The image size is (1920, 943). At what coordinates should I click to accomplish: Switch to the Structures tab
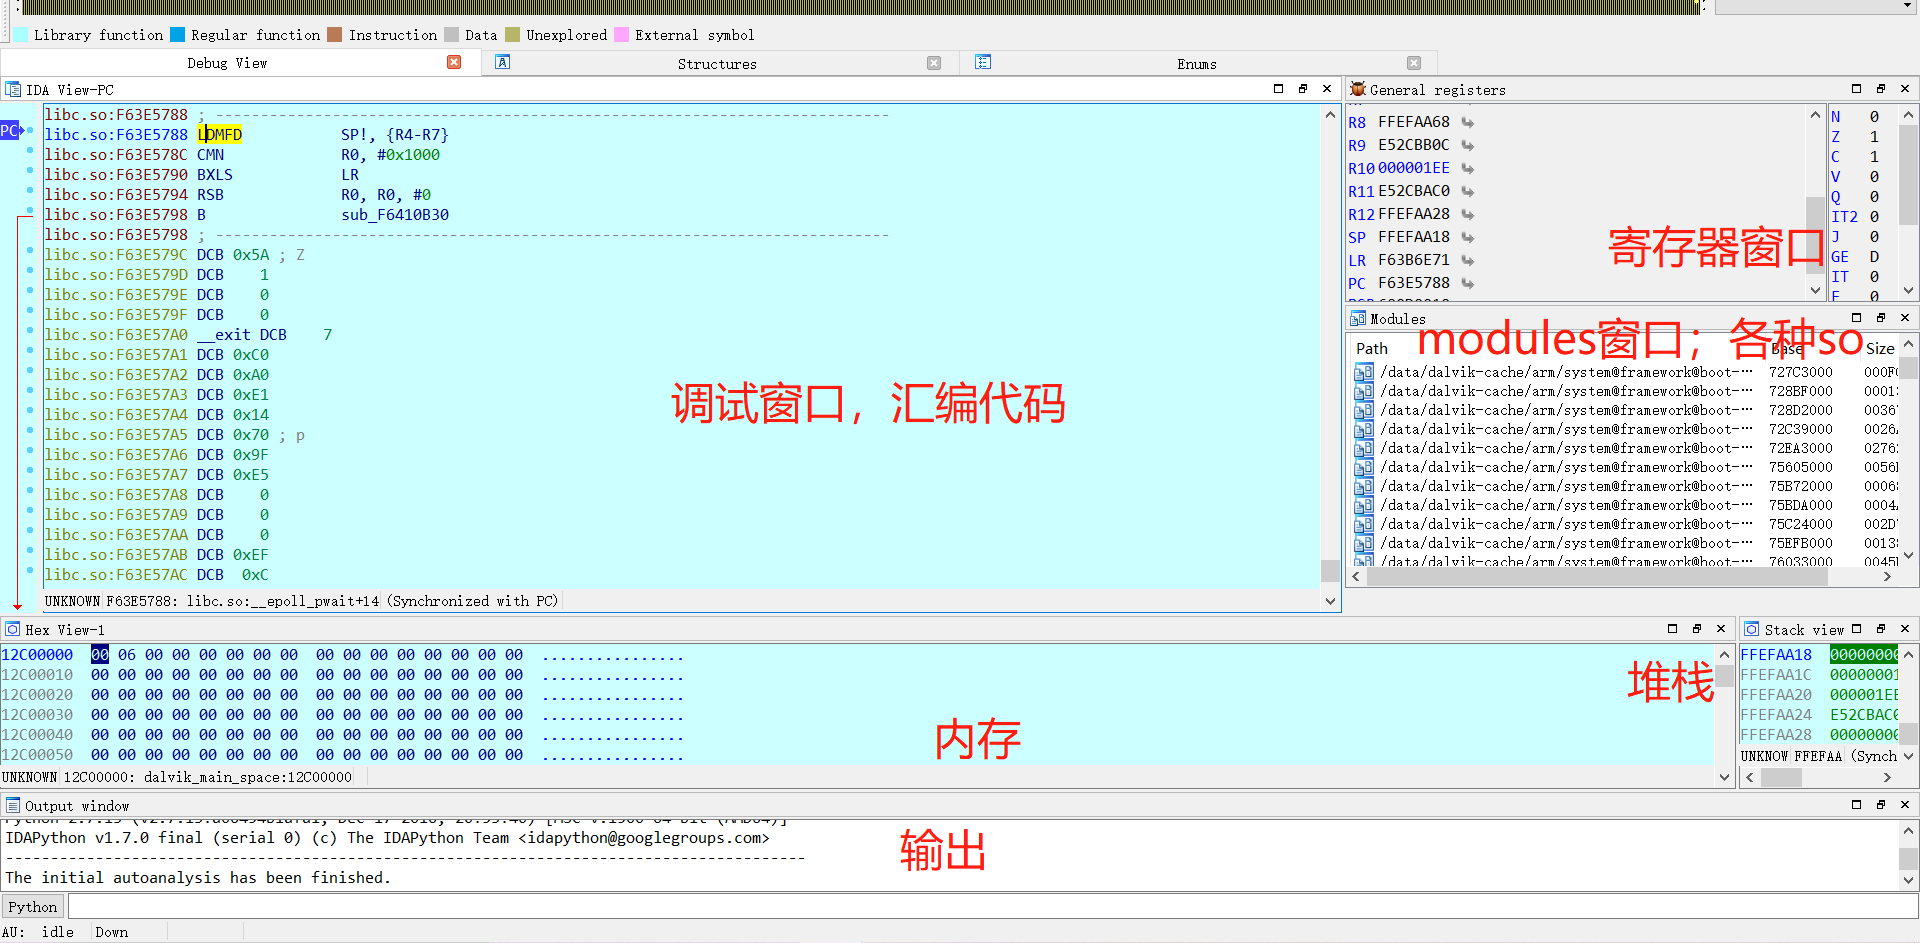click(717, 63)
